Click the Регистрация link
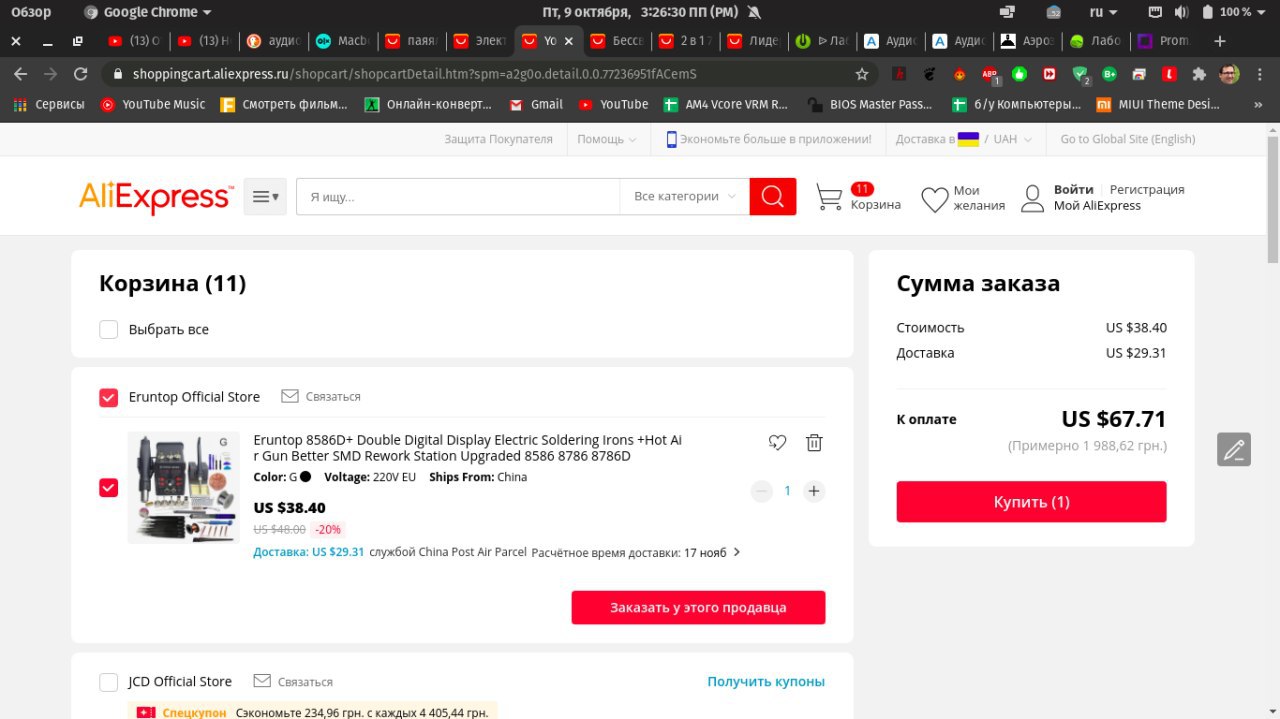Viewport: 1280px width, 719px height. tap(1147, 189)
